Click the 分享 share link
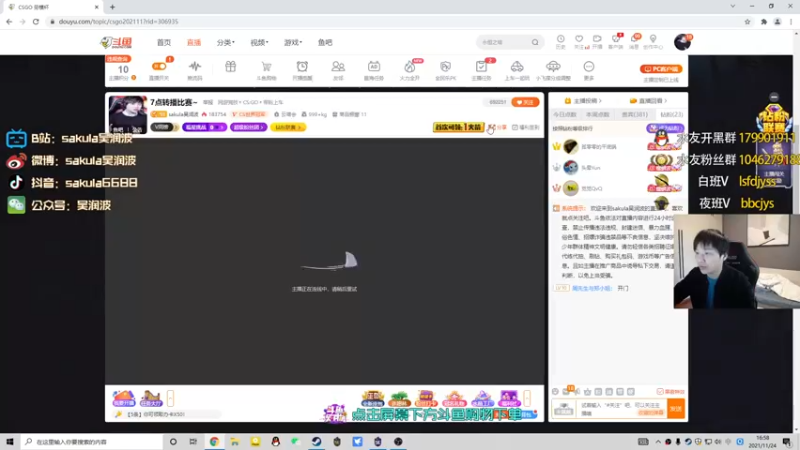Screen dimensions: 800x450 pos(498,127)
